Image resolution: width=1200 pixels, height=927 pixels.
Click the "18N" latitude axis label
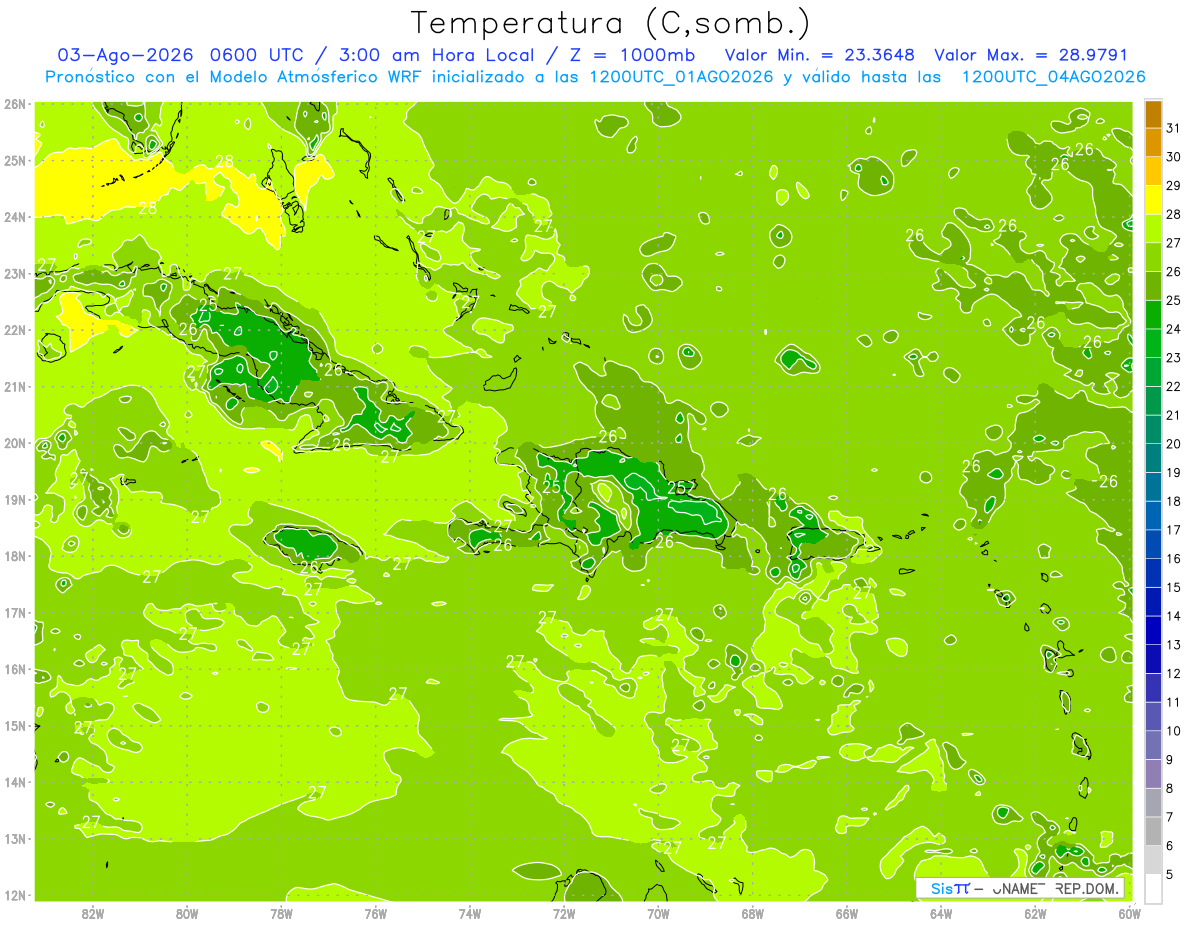pos(15,556)
